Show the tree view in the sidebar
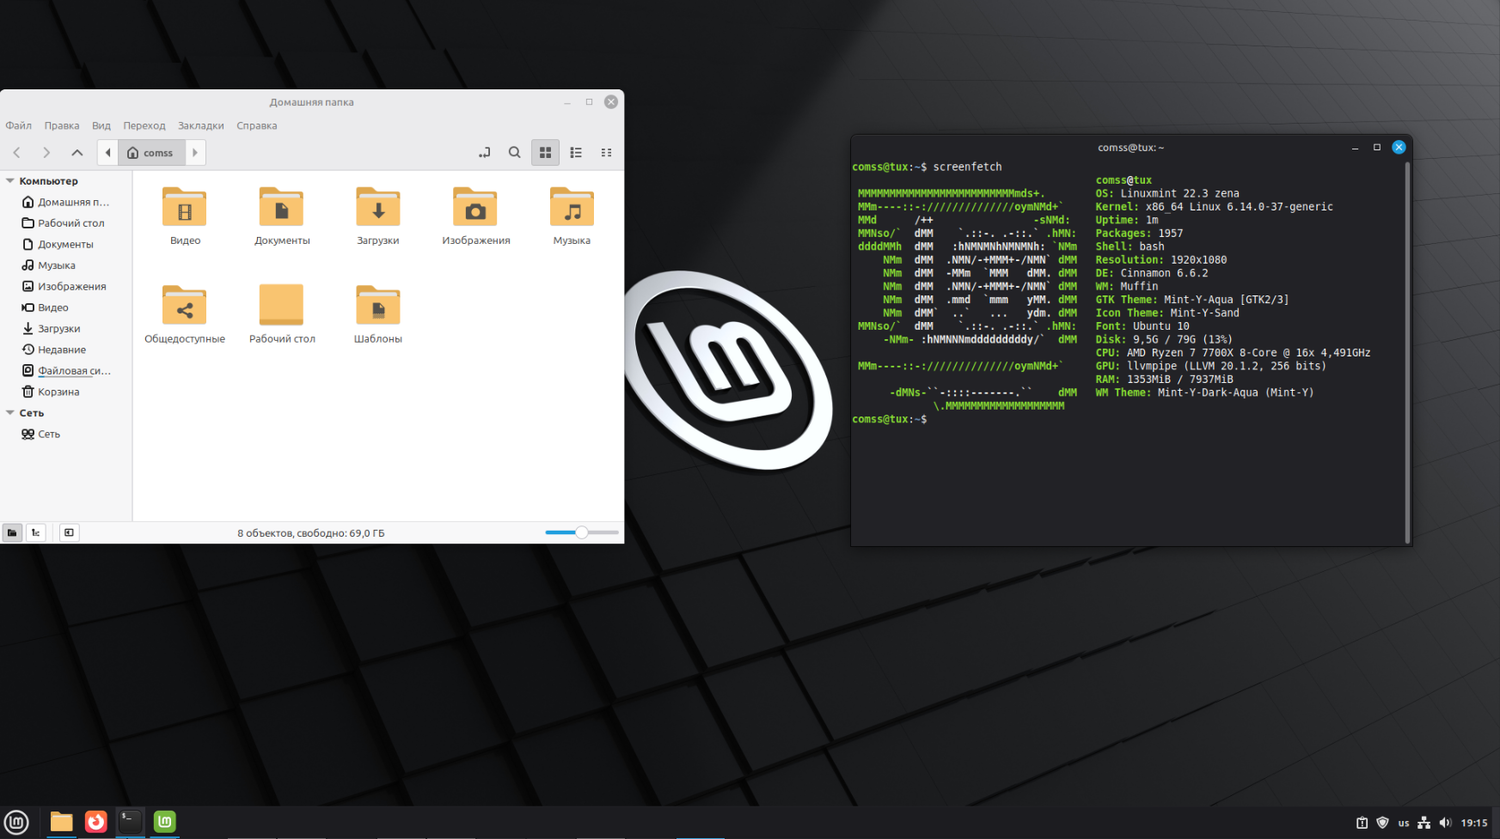Viewport: 1500px width, 839px height. (x=36, y=533)
